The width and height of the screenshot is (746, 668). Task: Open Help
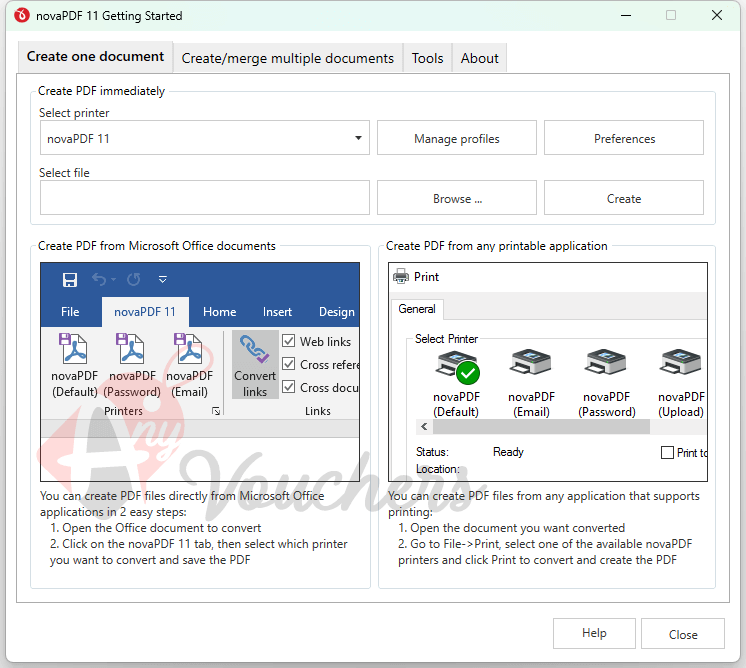[594, 633]
